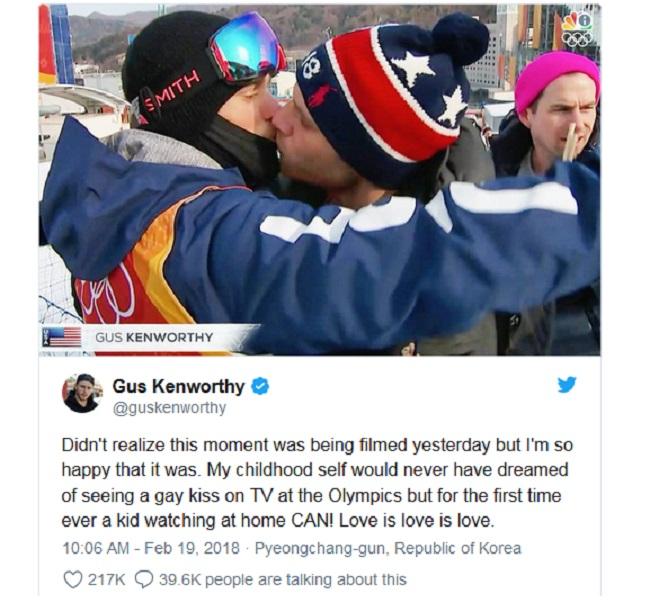Click the blue verified badge
Screen dimensions: 650x603
tap(260, 387)
